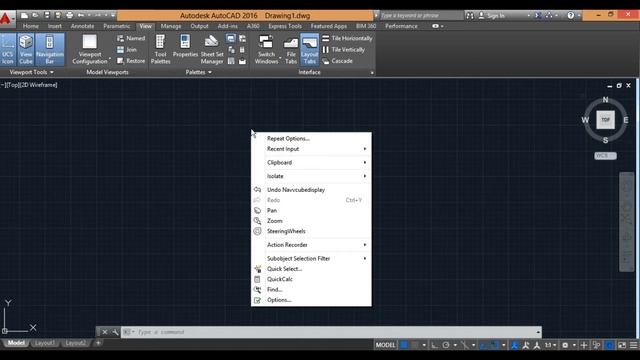Close the command line with X icon

point(105,332)
